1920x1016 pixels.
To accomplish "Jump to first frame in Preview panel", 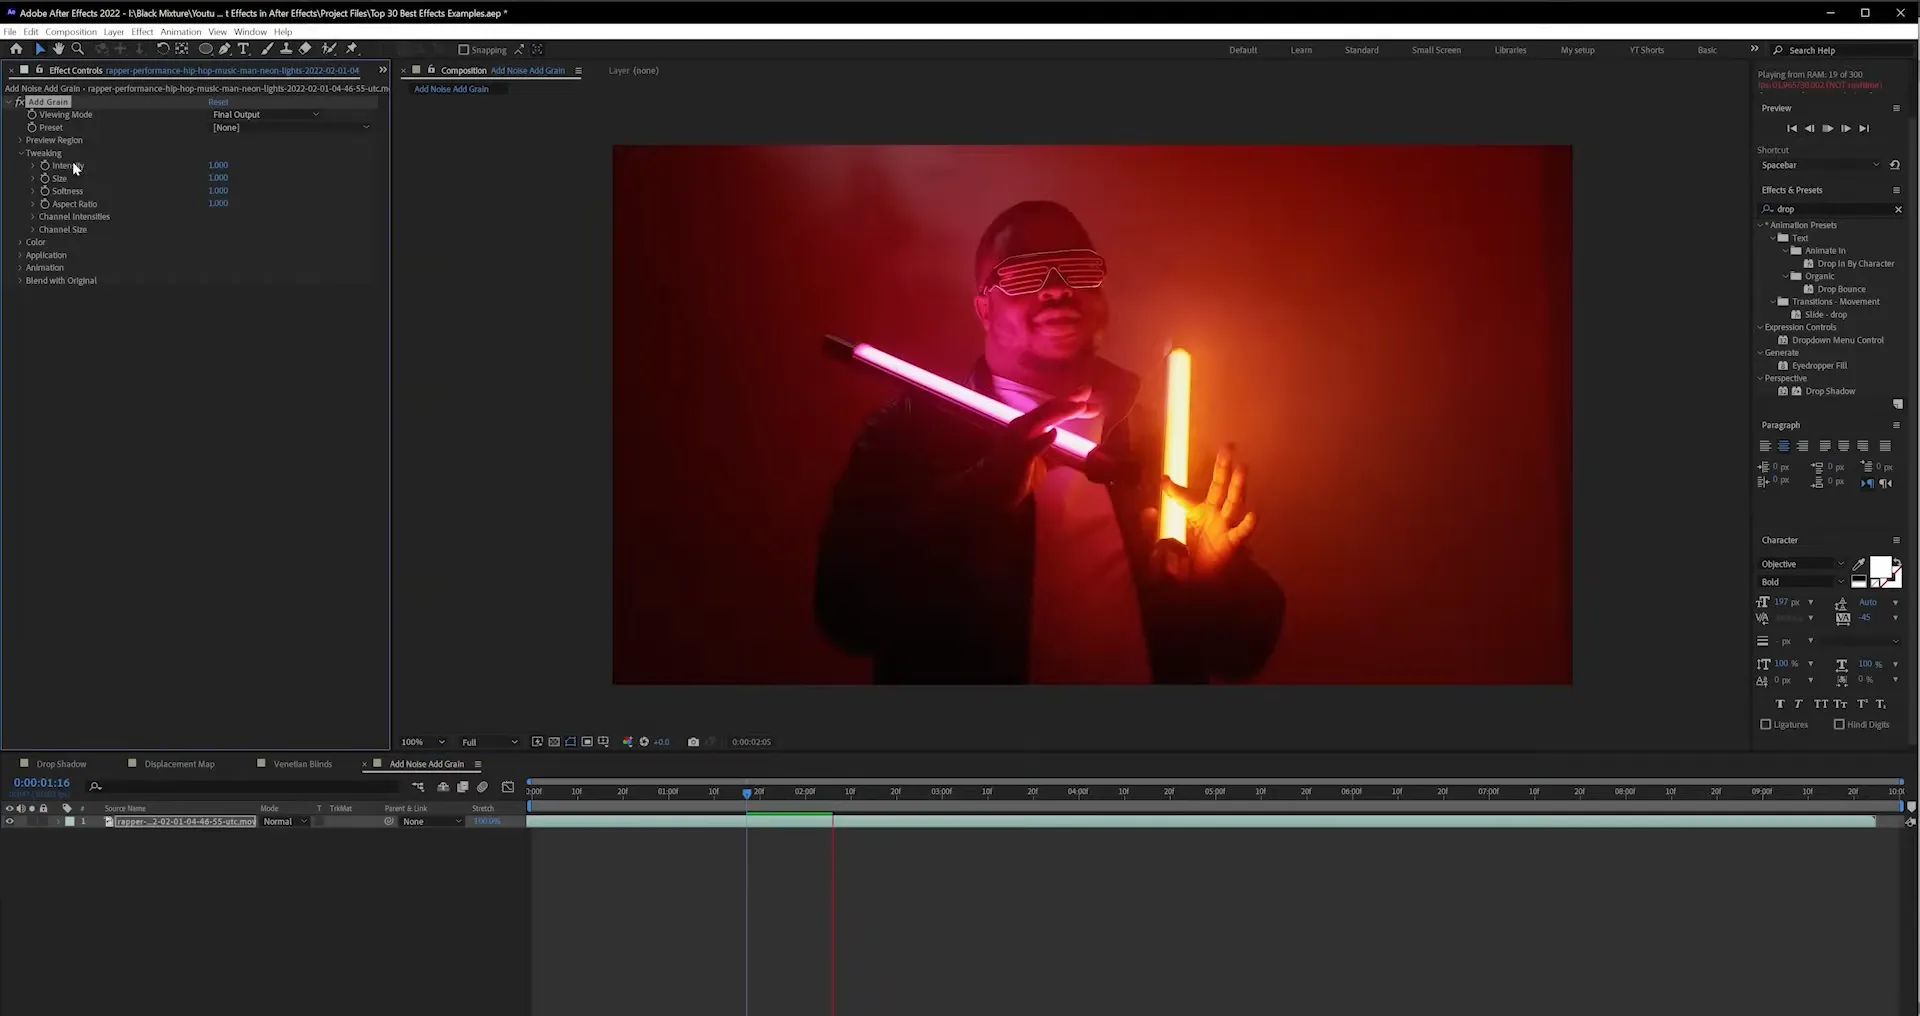I will point(1792,128).
